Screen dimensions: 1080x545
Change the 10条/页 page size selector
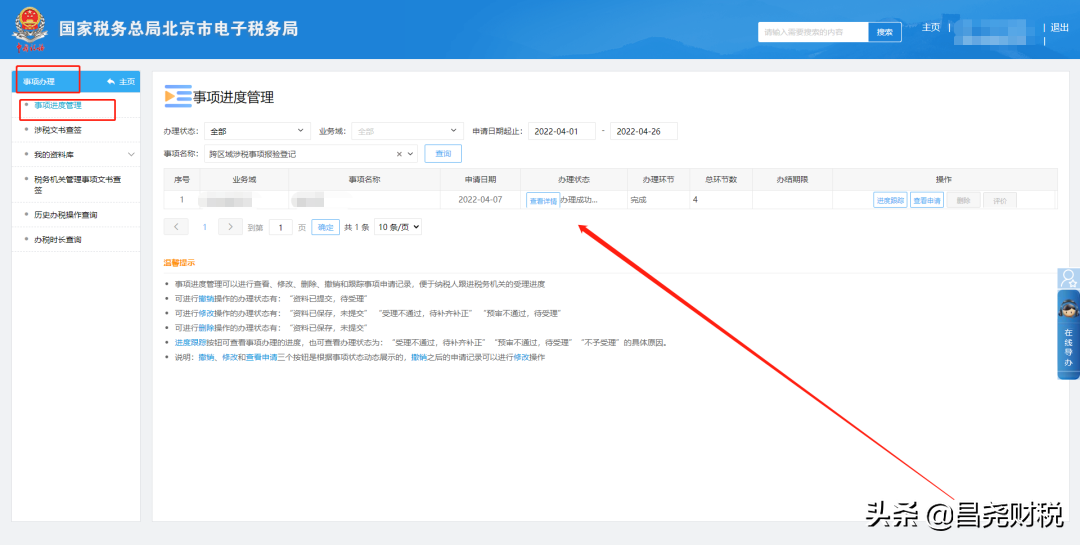[398, 227]
